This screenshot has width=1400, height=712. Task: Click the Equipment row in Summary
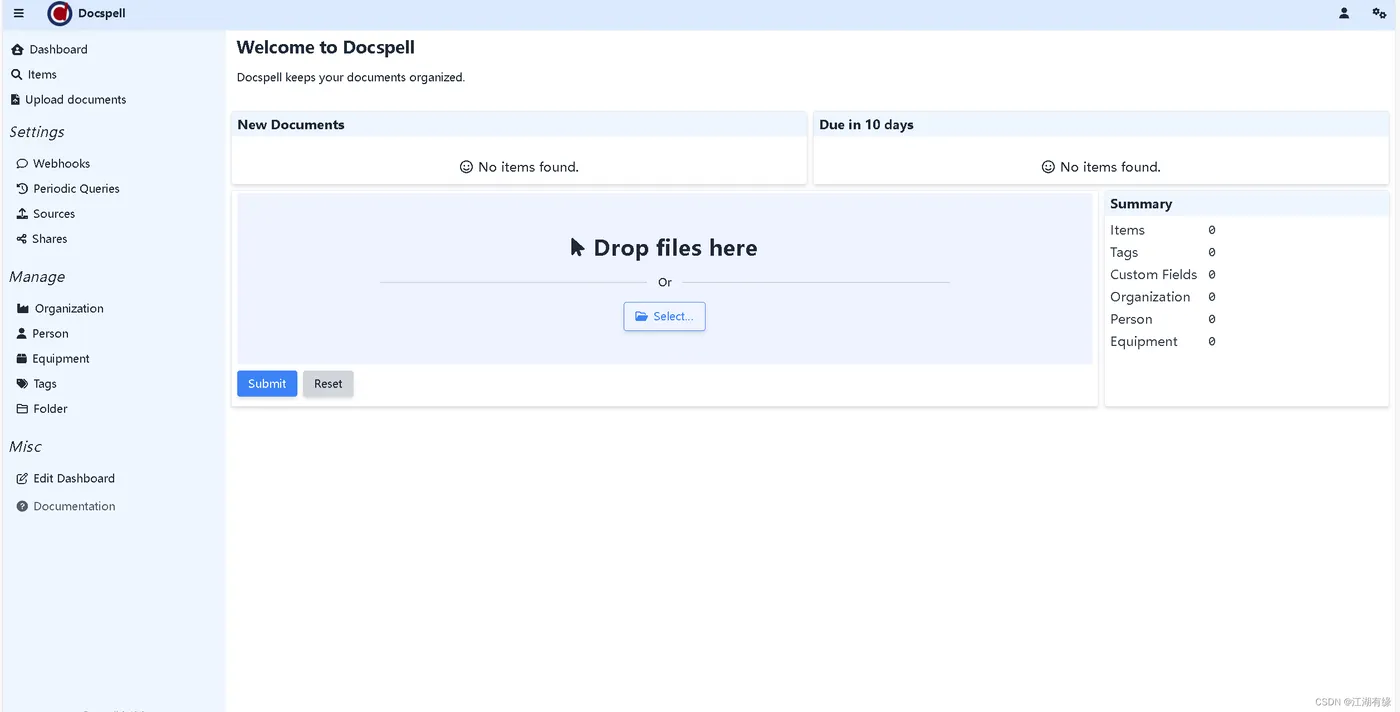pos(1163,342)
